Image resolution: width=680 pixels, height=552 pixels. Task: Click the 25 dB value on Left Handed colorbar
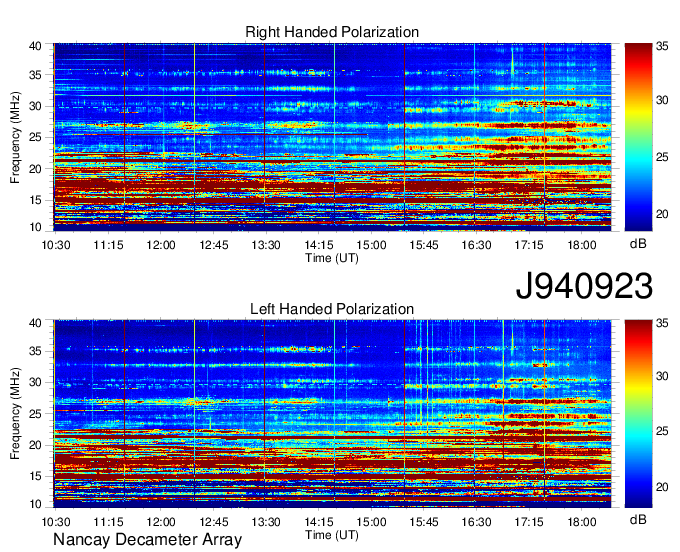662,431
